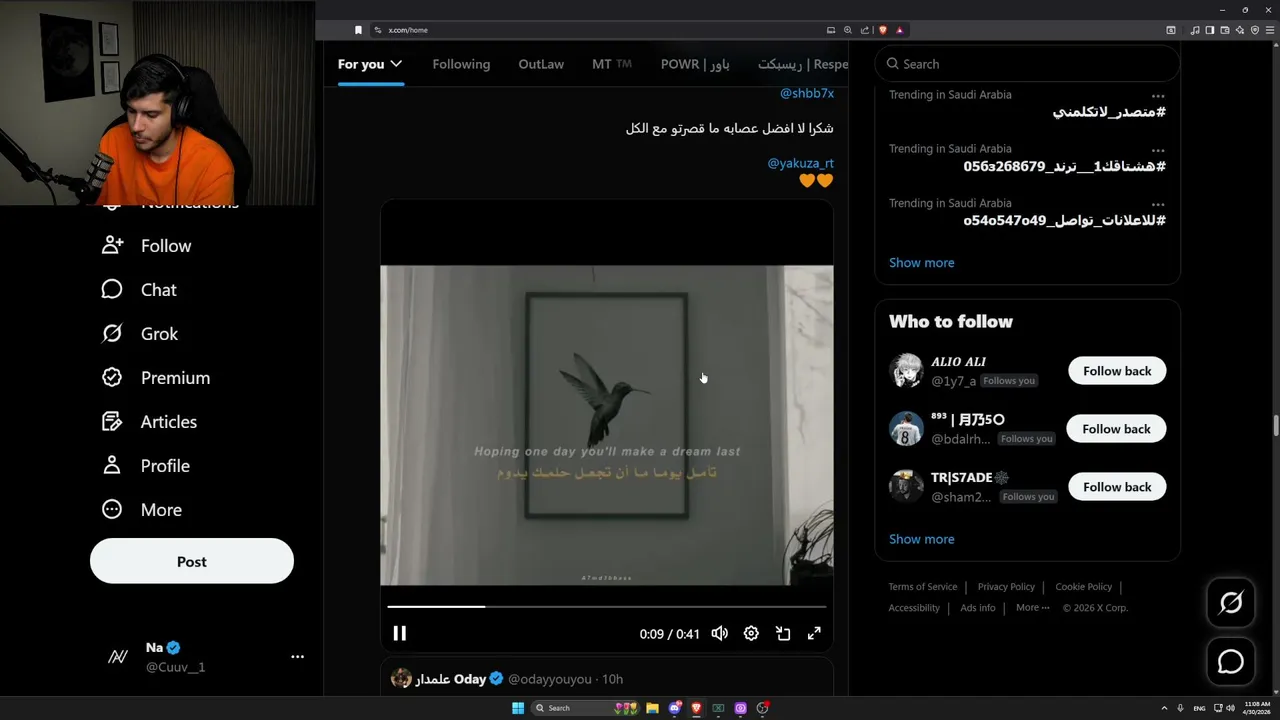Open the Follow sidebar item
The image size is (1280, 720).
pyautogui.click(x=147, y=246)
